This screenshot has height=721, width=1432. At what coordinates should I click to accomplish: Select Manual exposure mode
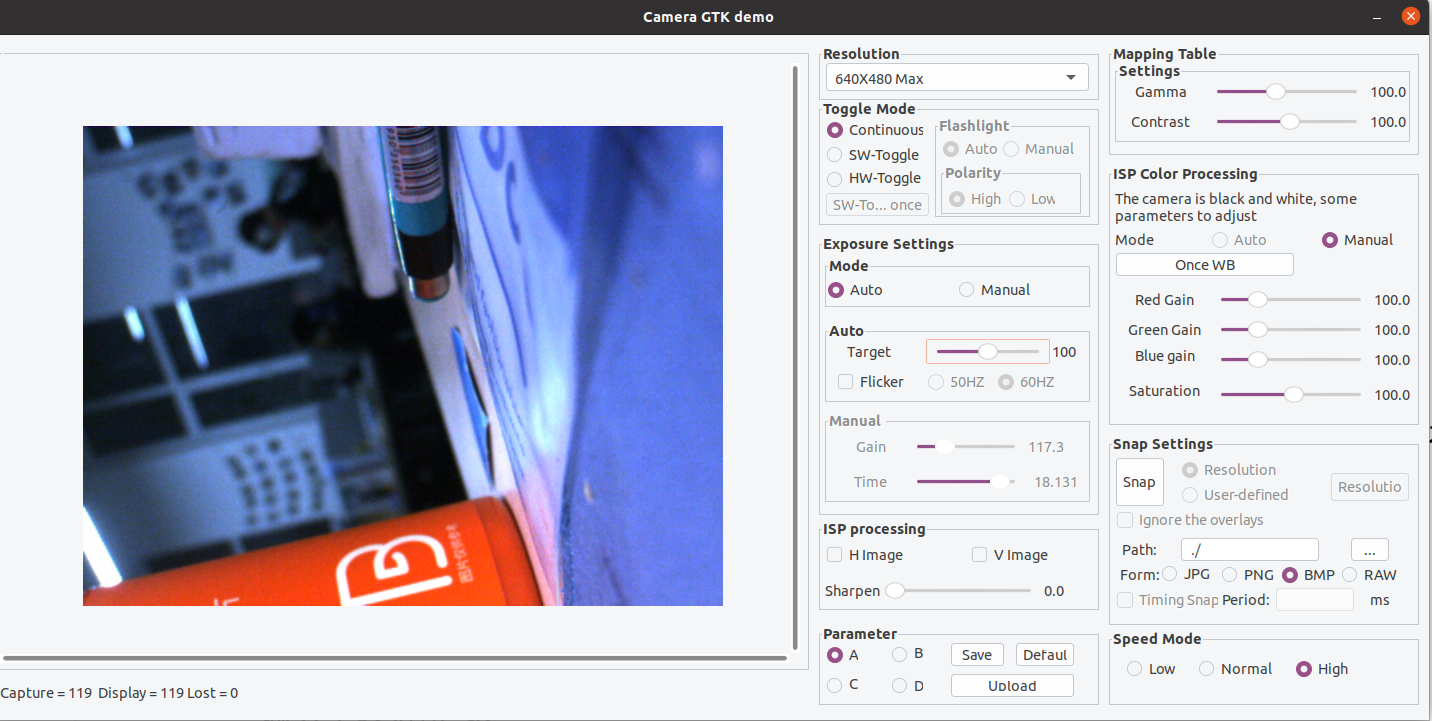(x=966, y=290)
